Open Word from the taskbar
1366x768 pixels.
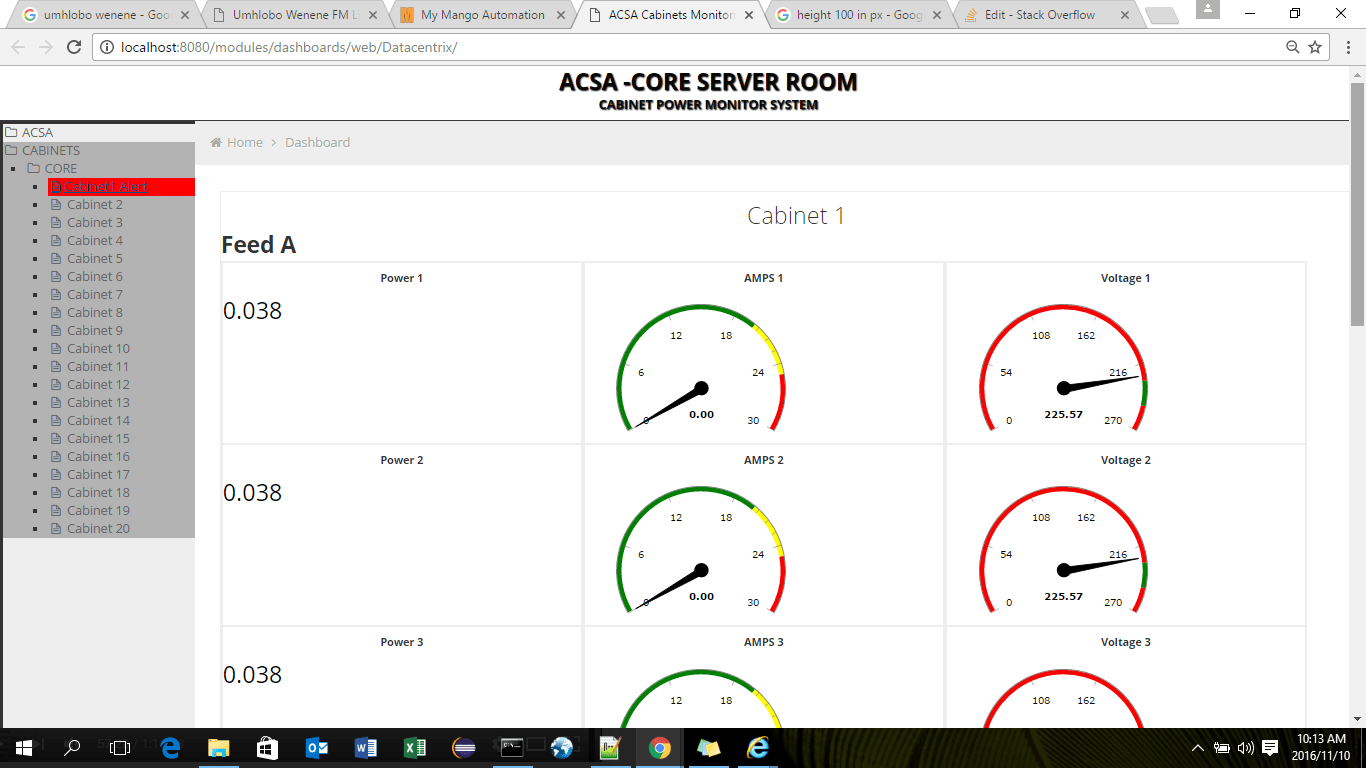(x=365, y=747)
